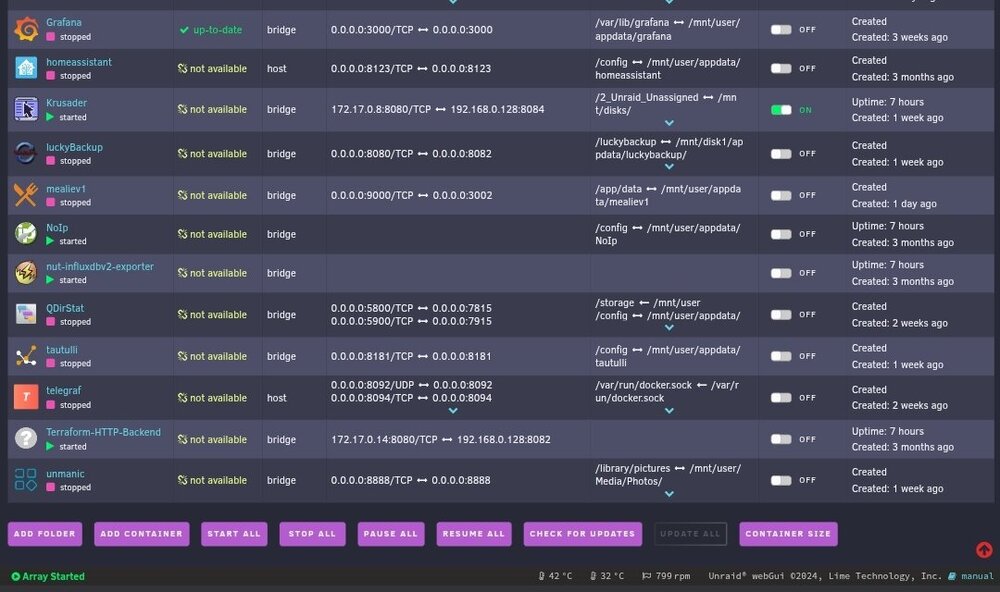The height and width of the screenshot is (592, 1000).
Task: Turn off Krusader autostart switch
Action: point(781,110)
